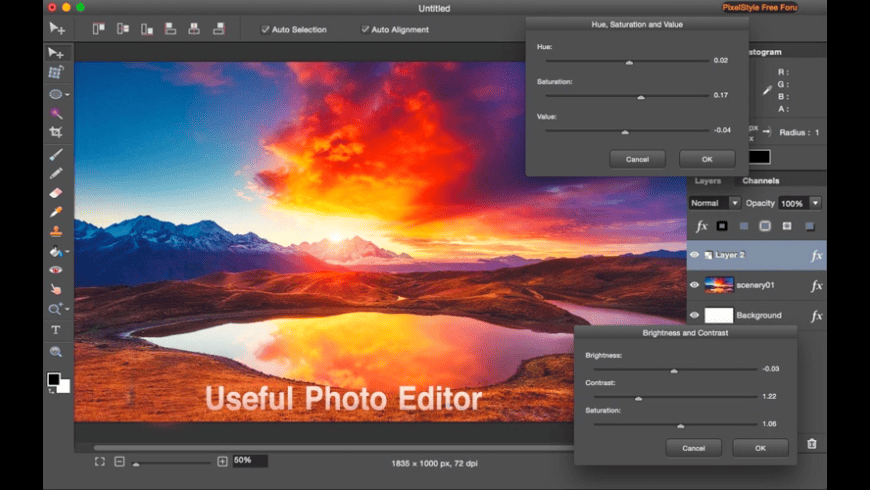This screenshot has height=490, width=870.
Task: Select the Paint Bucket tool
Action: tap(55, 251)
